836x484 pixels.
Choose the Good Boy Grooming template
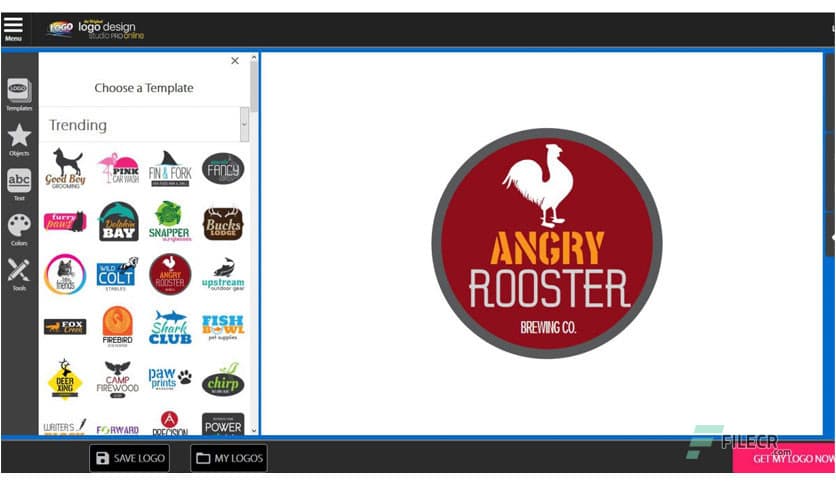(65, 168)
